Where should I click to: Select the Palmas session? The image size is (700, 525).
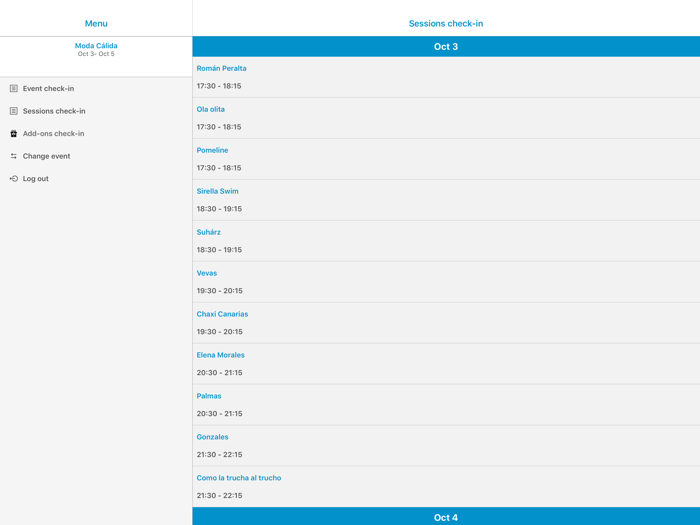click(446, 405)
